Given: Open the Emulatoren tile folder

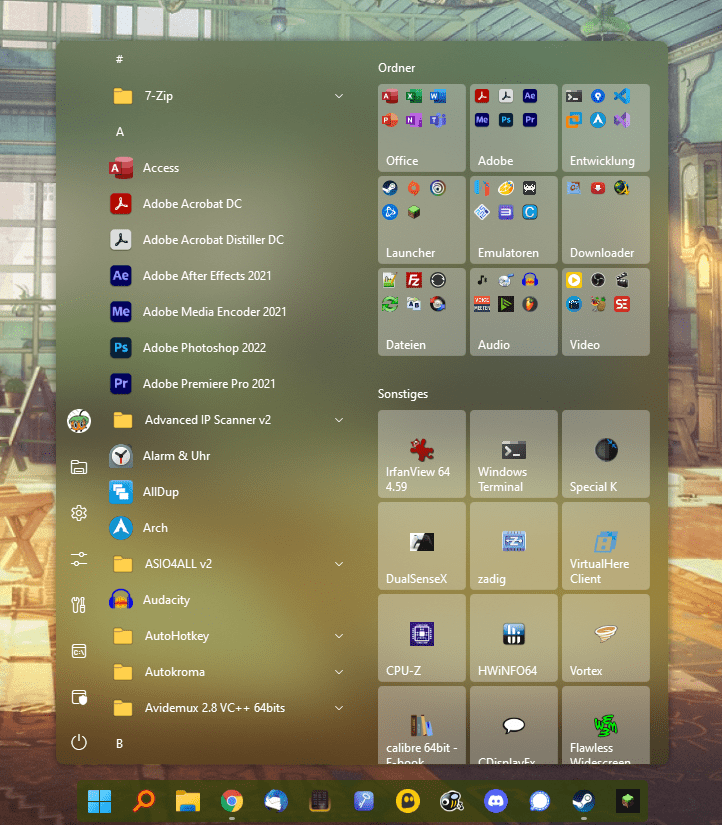Looking at the screenshot, I should 514,220.
